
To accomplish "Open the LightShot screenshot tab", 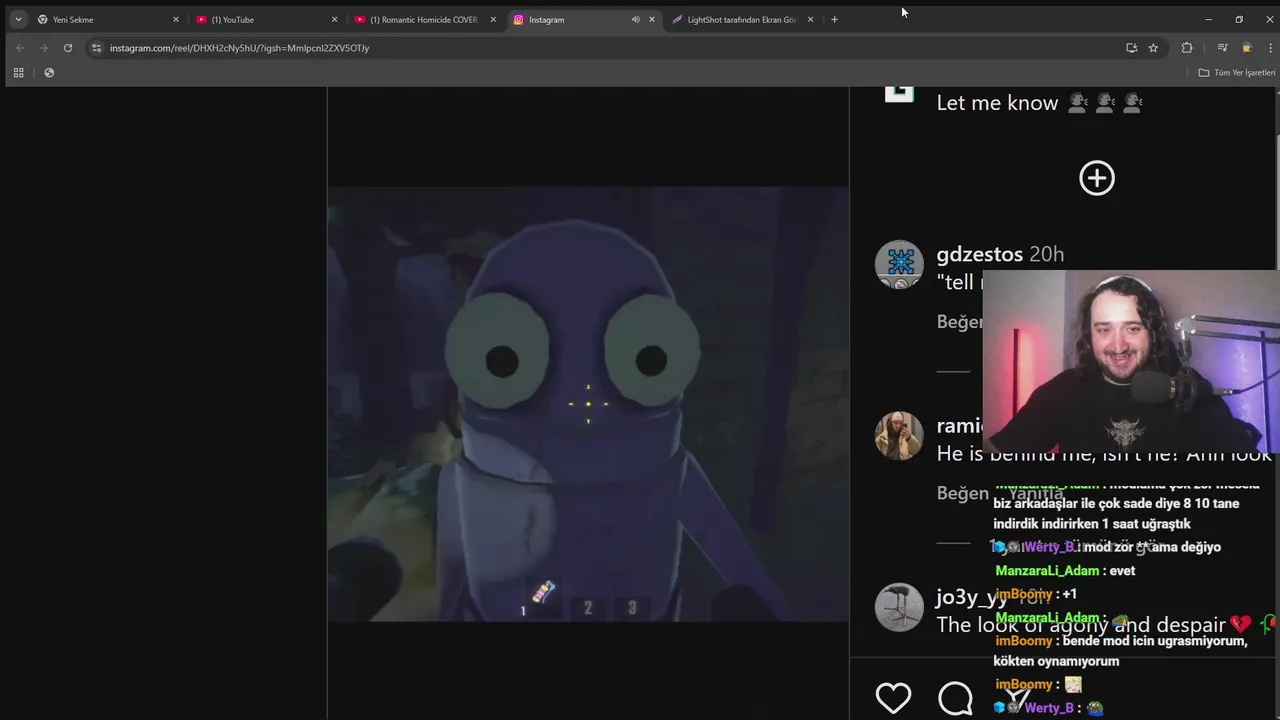I will [x=742, y=19].
